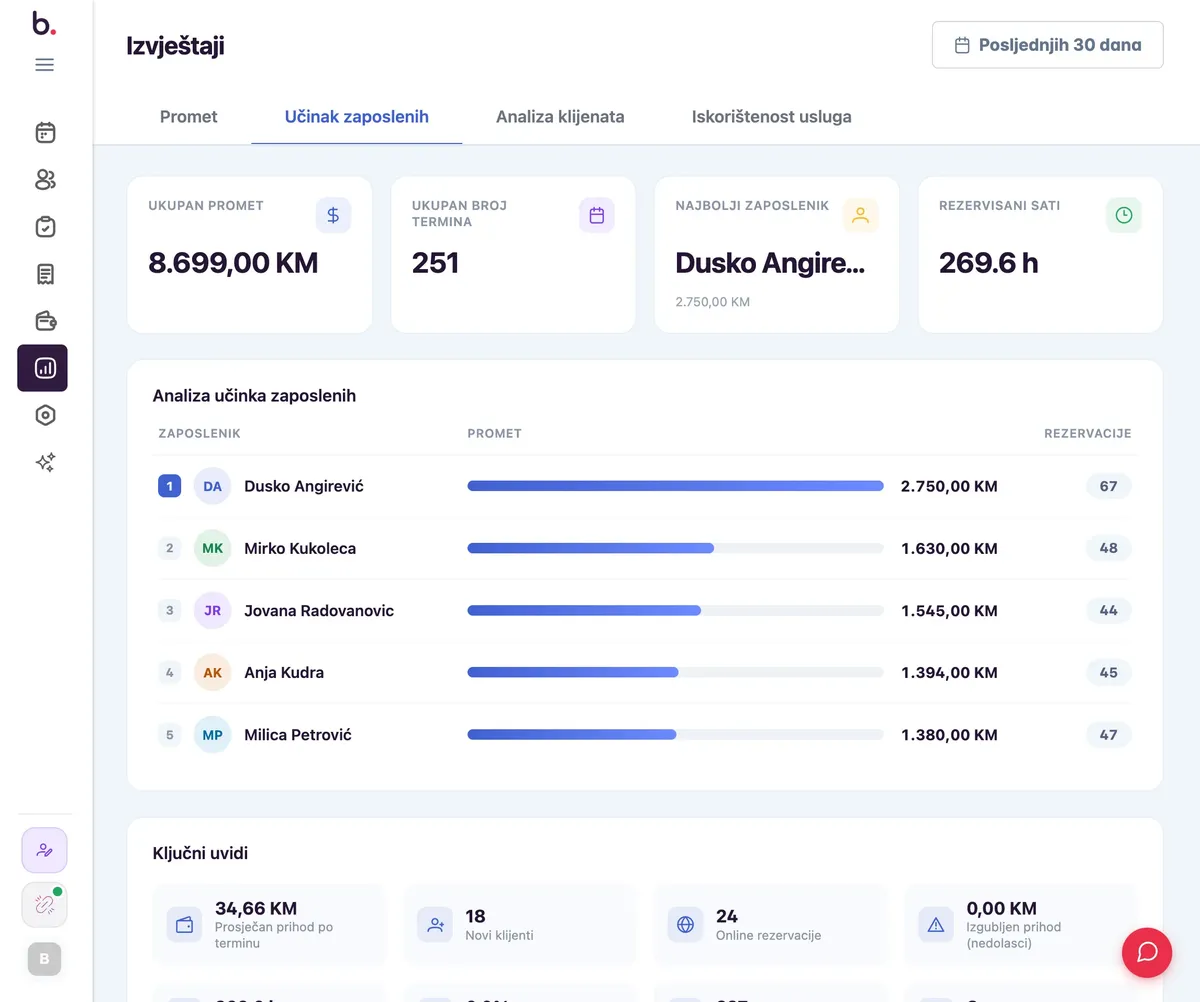
Task: Click the wallet icon beside 34,66 KM
Action: [185, 925]
